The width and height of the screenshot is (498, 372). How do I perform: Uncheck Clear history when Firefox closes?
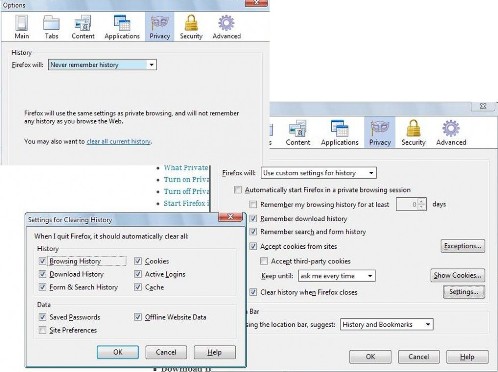[x=253, y=292]
